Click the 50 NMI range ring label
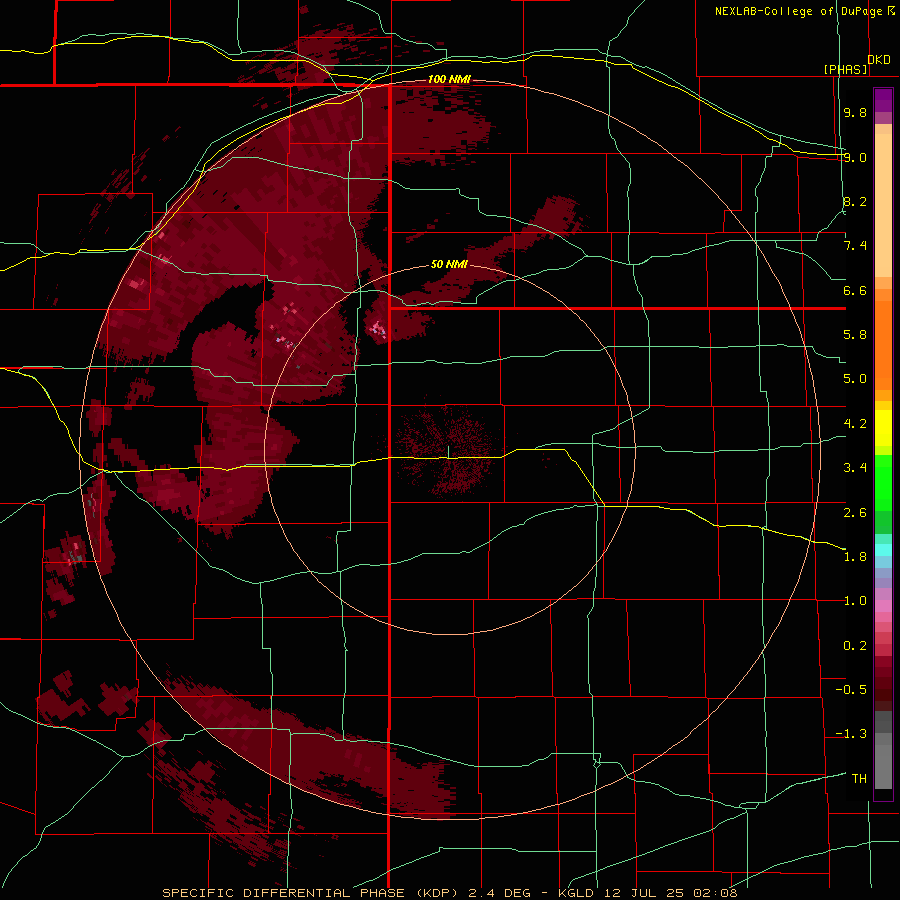The height and width of the screenshot is (900, 900). click(x=449, y=264)
